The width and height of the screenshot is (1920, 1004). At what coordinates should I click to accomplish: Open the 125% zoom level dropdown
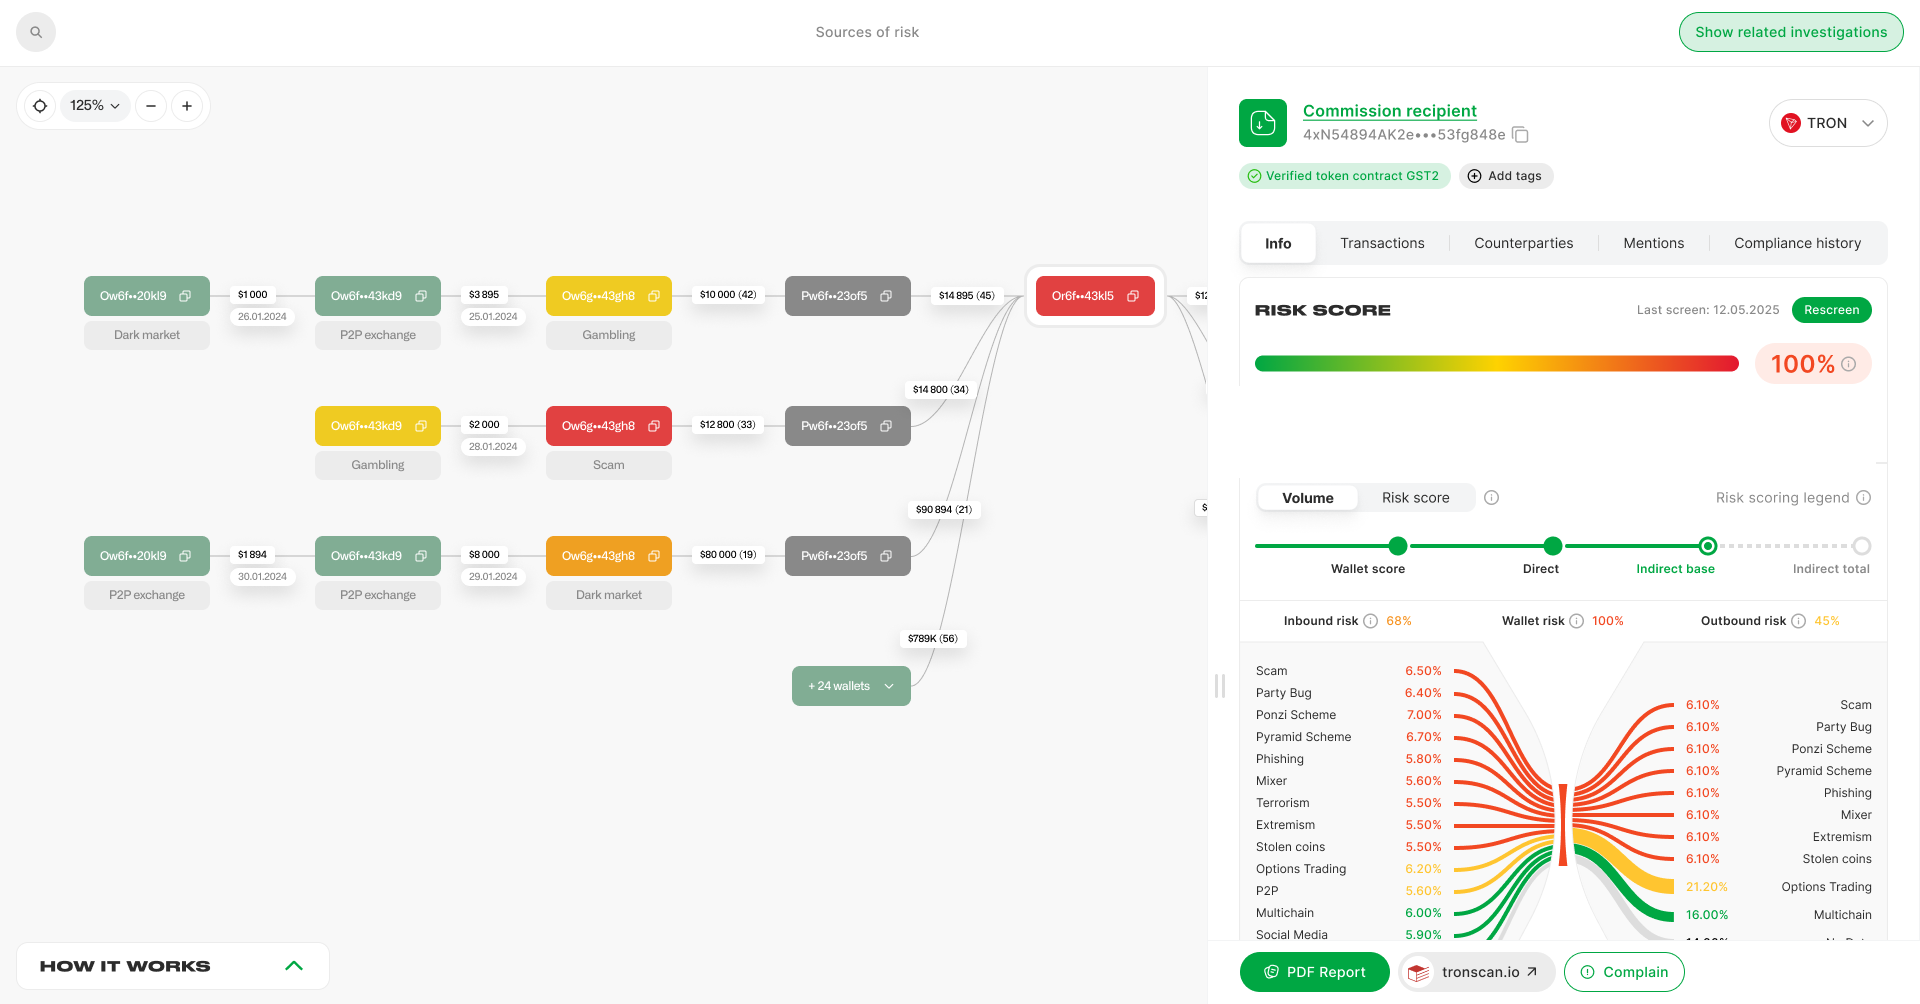[x=95, y=106]
